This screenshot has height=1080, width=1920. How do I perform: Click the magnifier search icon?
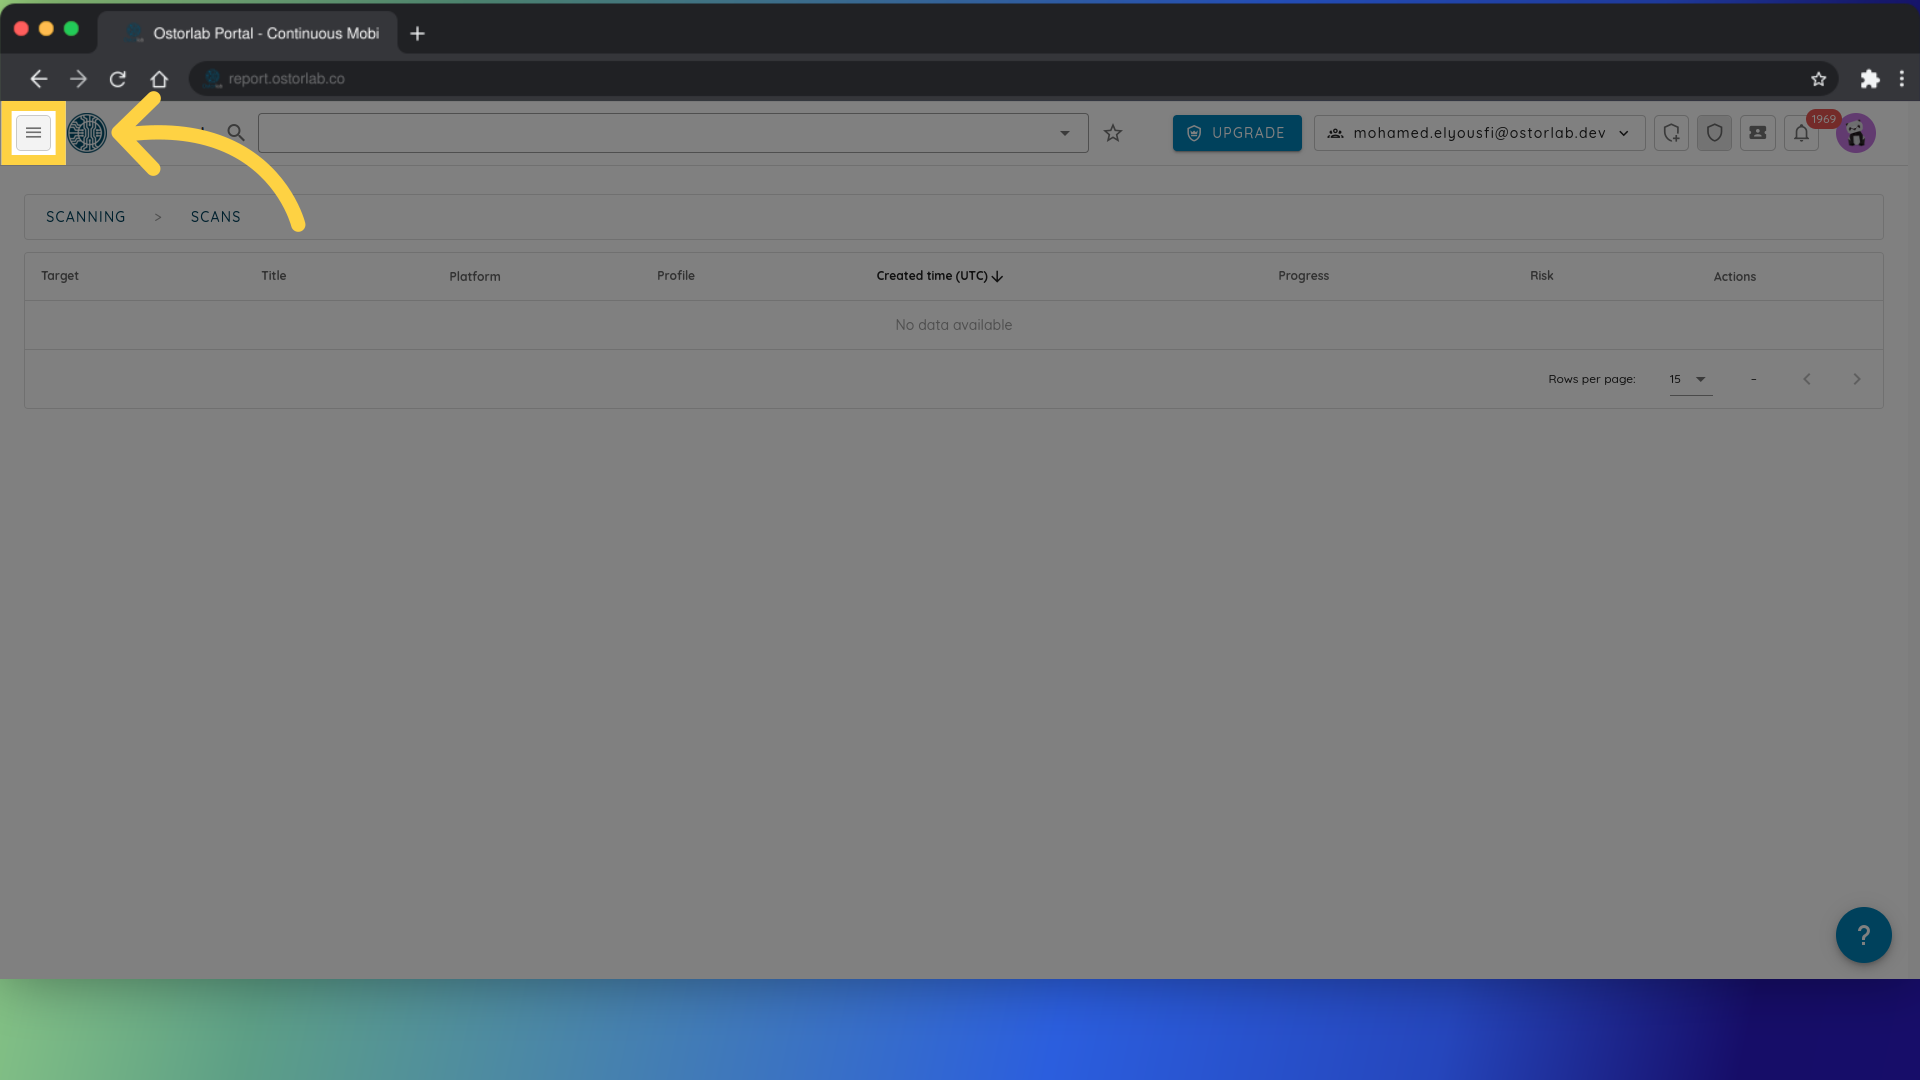[236, 133]
